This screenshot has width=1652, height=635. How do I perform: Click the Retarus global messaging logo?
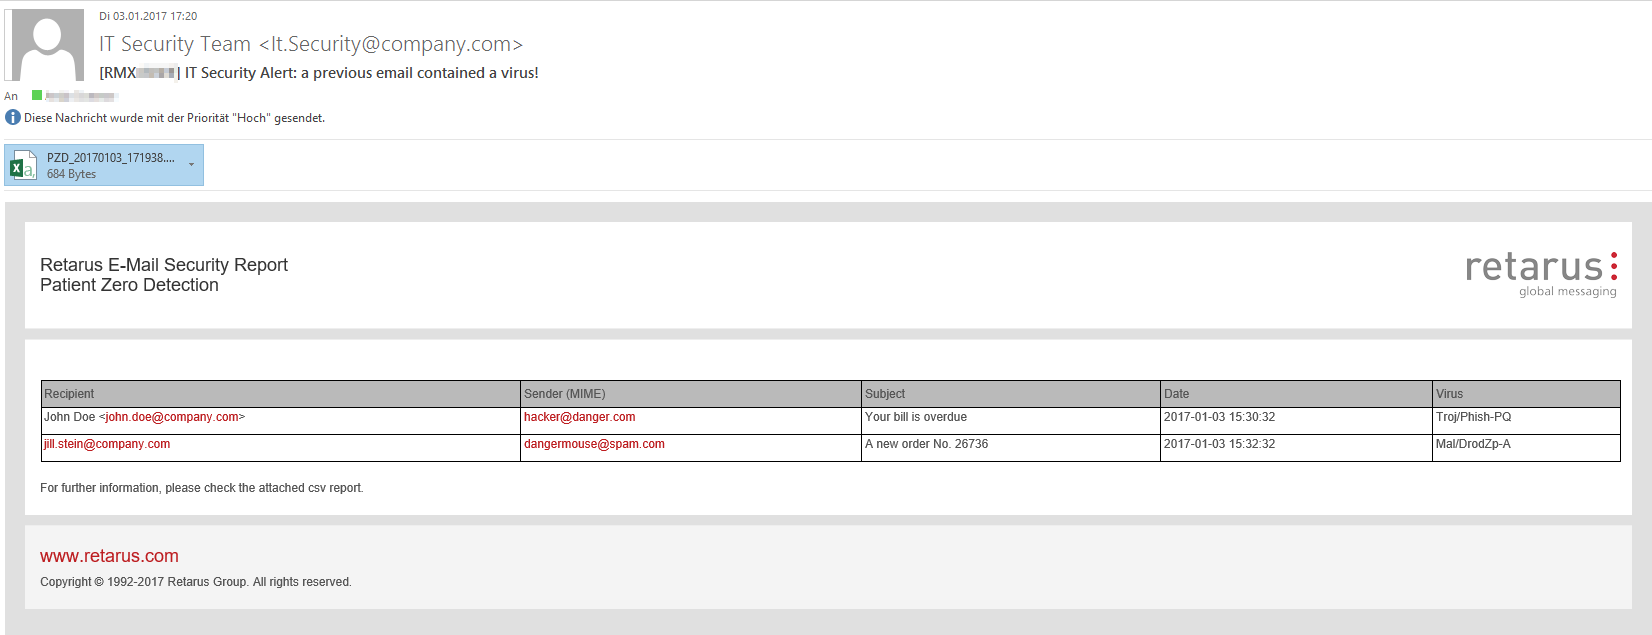(x=1540, y=272)
